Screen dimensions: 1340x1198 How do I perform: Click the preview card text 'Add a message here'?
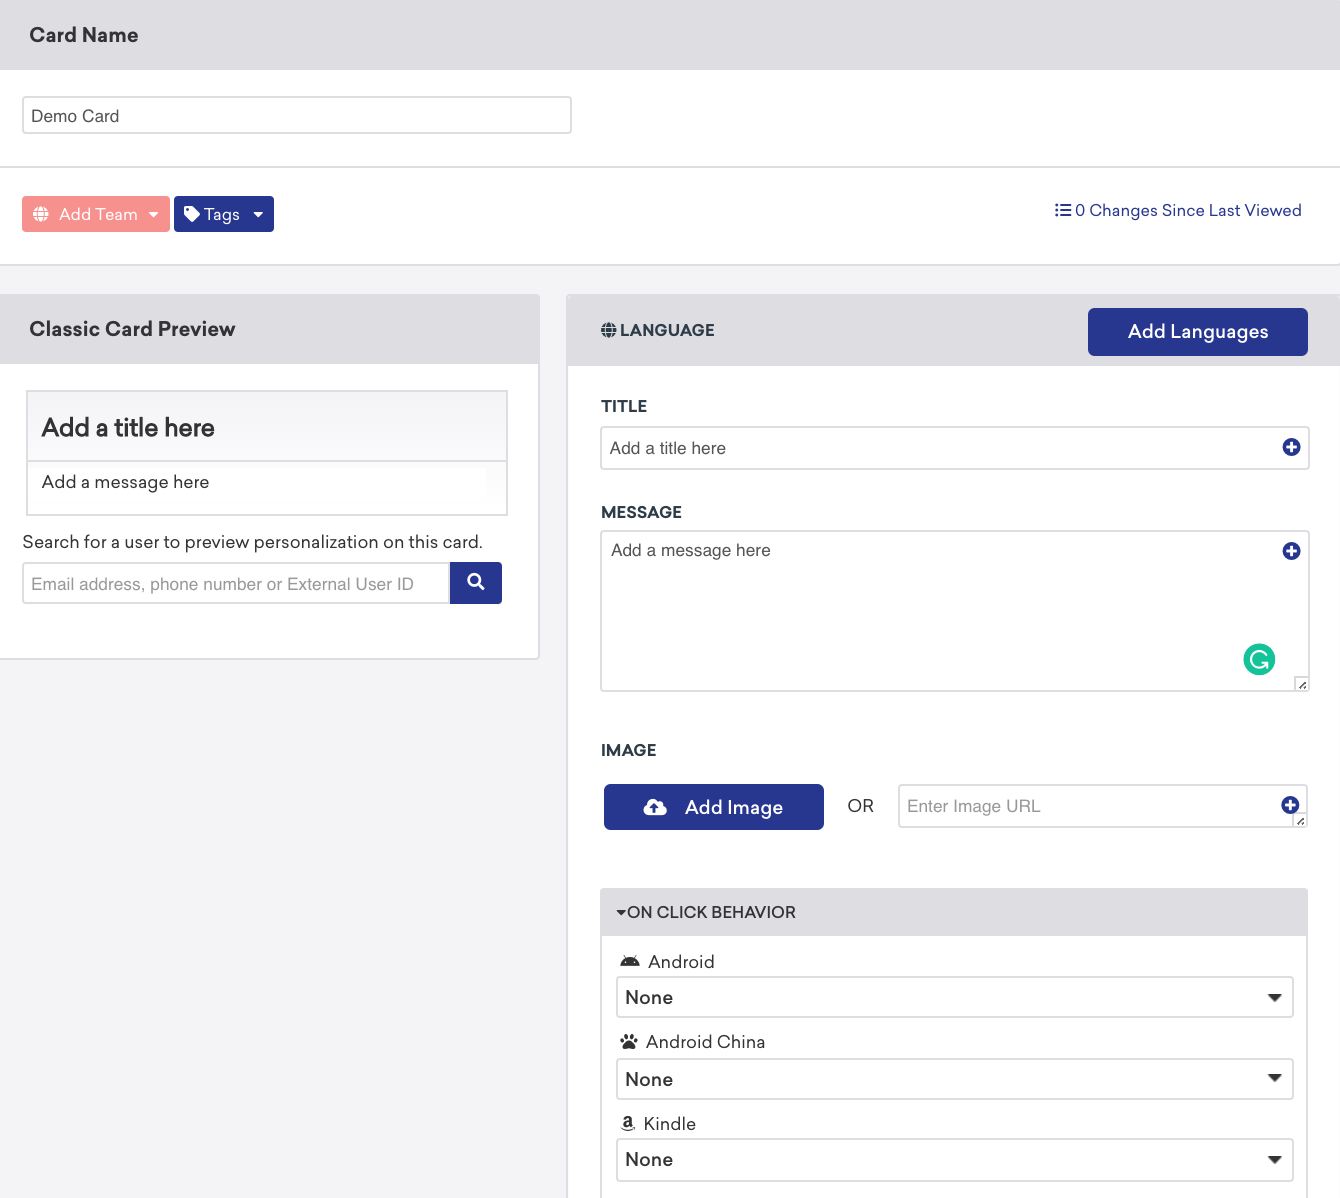126,482
